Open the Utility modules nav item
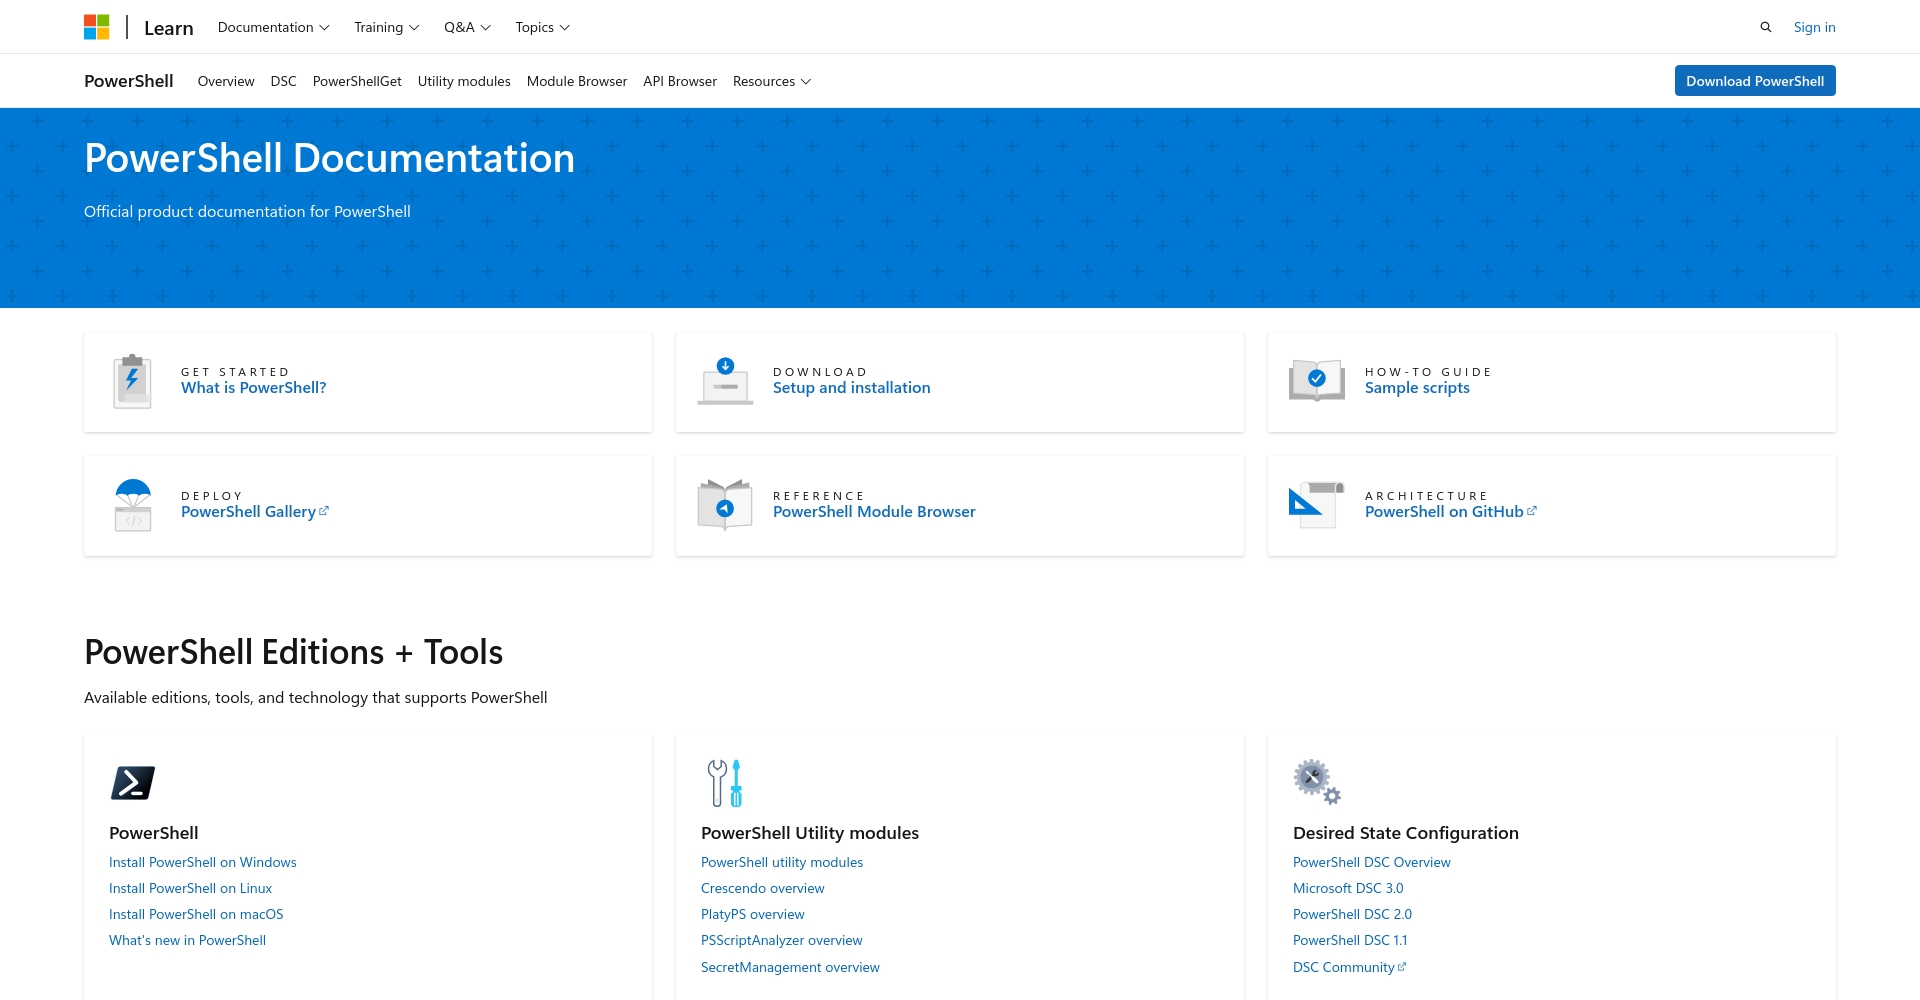The image size is (1920, 1000). pyautogui.click(x=464, y=81)
